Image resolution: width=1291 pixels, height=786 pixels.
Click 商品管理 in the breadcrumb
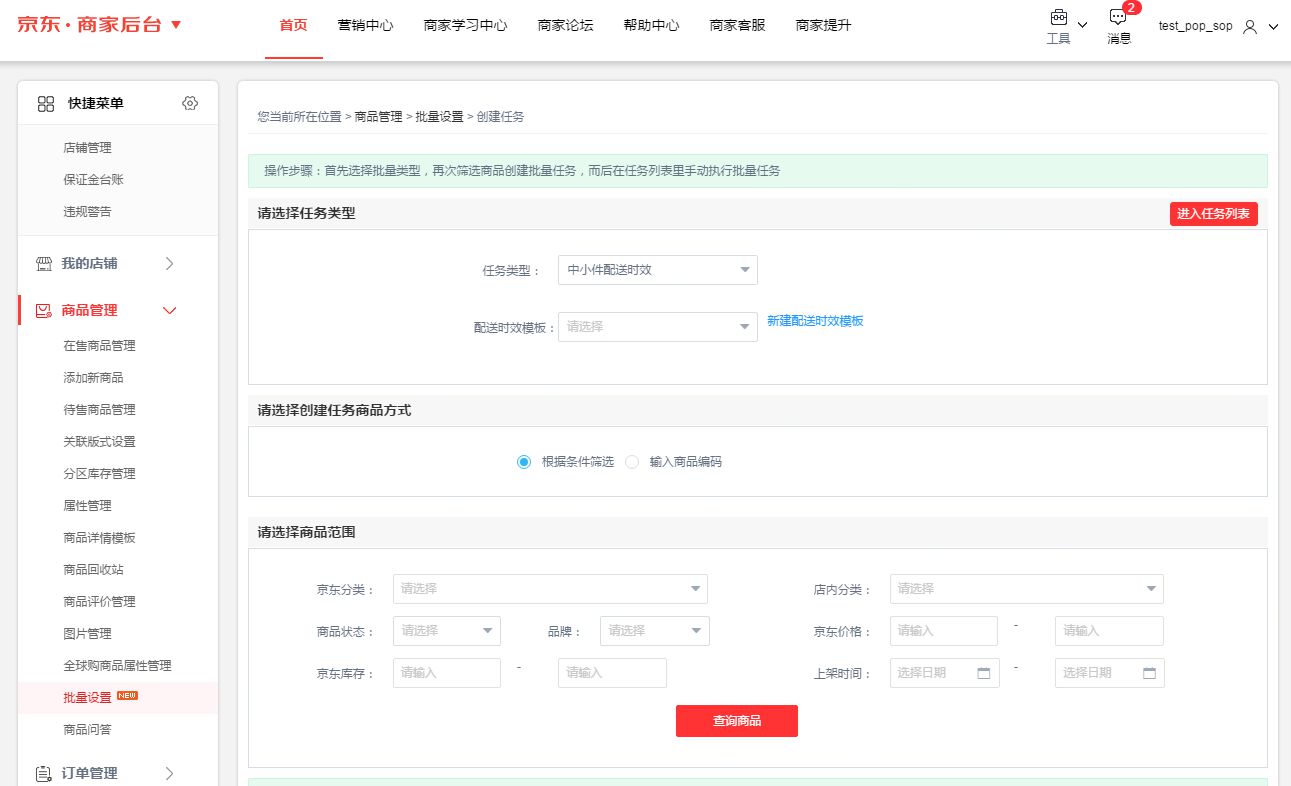pos(379,117)
